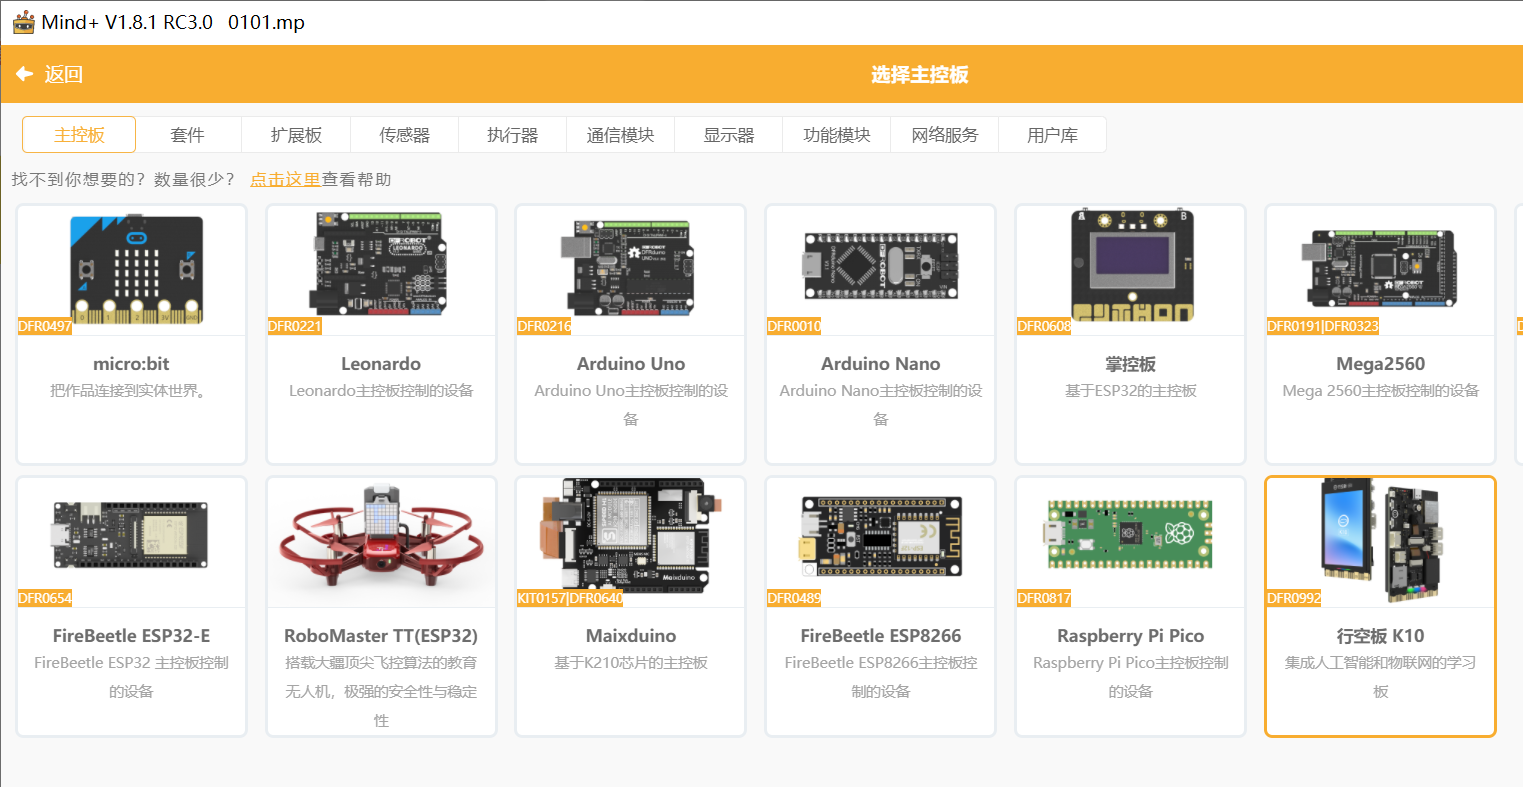This screenshot has height=787, width=1523.
Task: Open the 用户库 tab
Action: click(x=1052, y=135)
